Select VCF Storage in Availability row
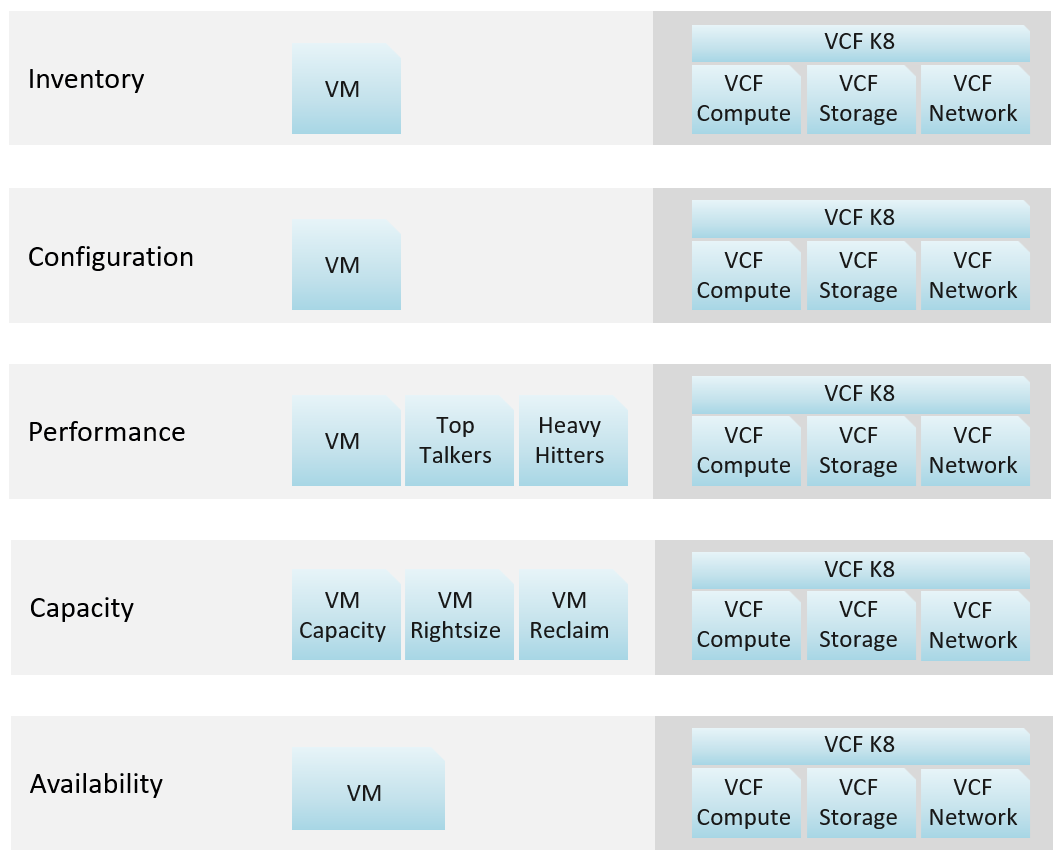1062x857 pixels. tap(861, 803)
